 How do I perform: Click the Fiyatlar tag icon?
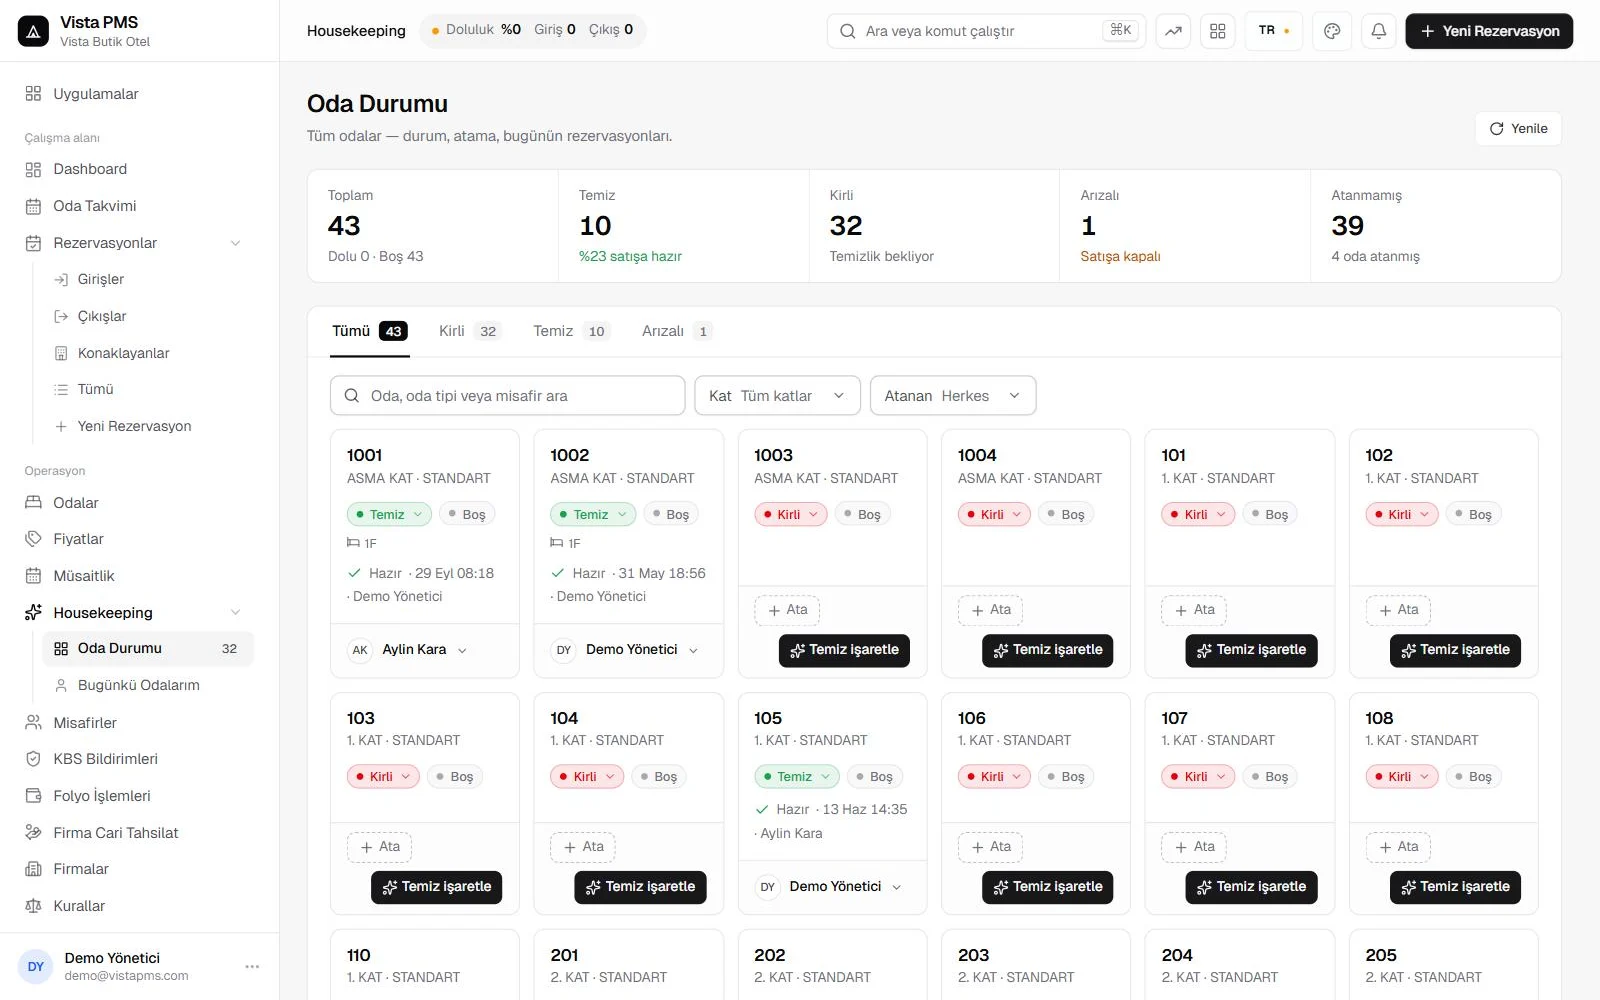[x=33, y=539]
